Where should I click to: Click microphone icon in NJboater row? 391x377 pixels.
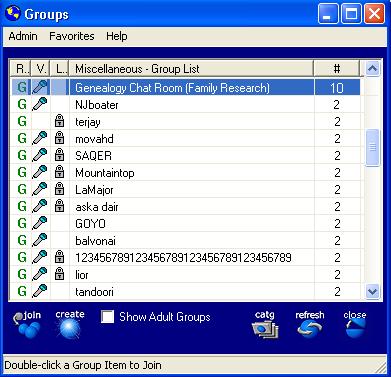coord(40,104)
